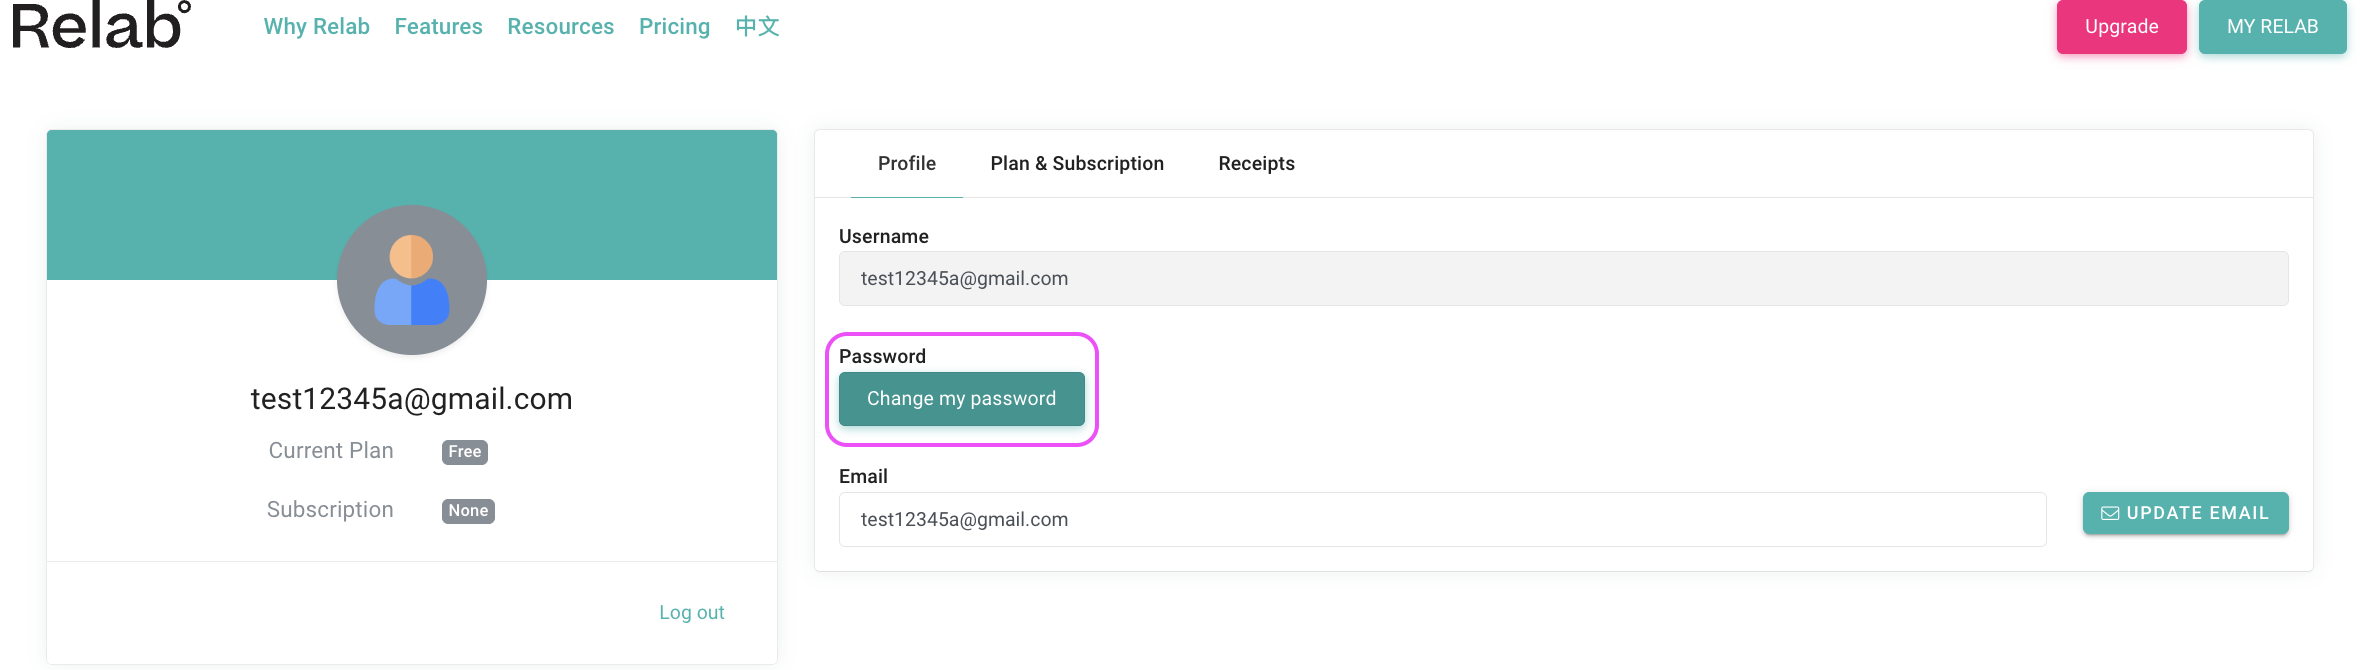Click the user avatar icon

pyautogui.click(x=412, y=280)
